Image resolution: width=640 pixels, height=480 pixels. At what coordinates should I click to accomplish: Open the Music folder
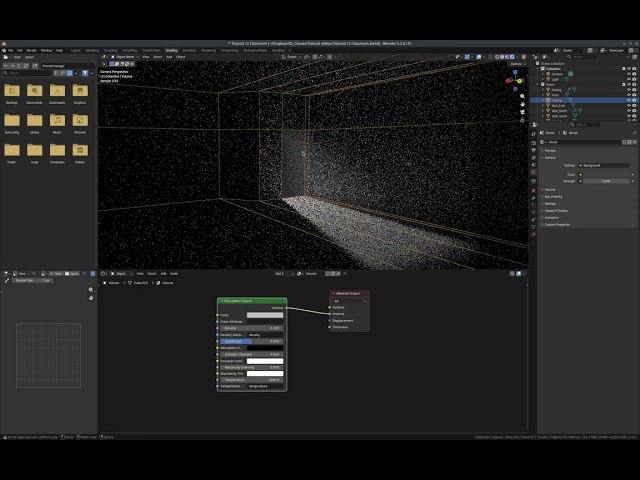pos(57,120)
